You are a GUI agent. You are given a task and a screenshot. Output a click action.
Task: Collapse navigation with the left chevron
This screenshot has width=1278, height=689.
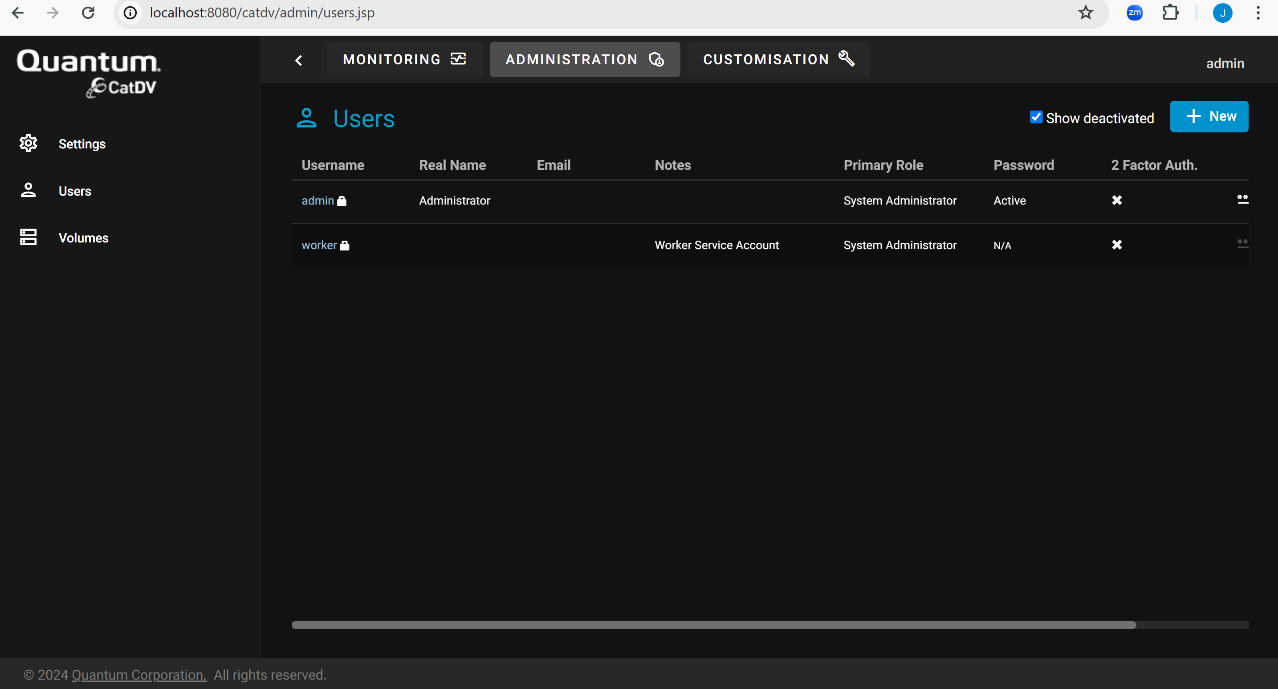(x=298, y=60)
